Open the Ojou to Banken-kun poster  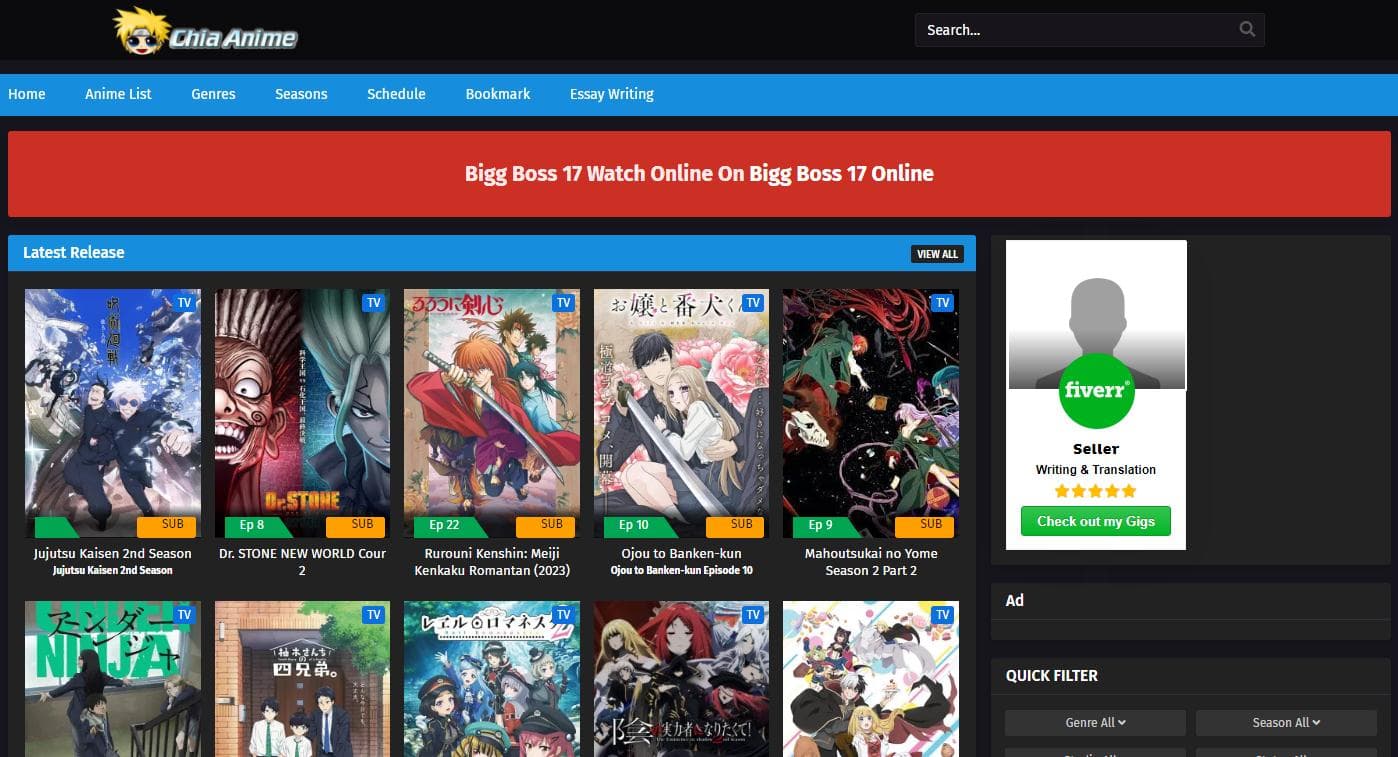tap(681, 414)
